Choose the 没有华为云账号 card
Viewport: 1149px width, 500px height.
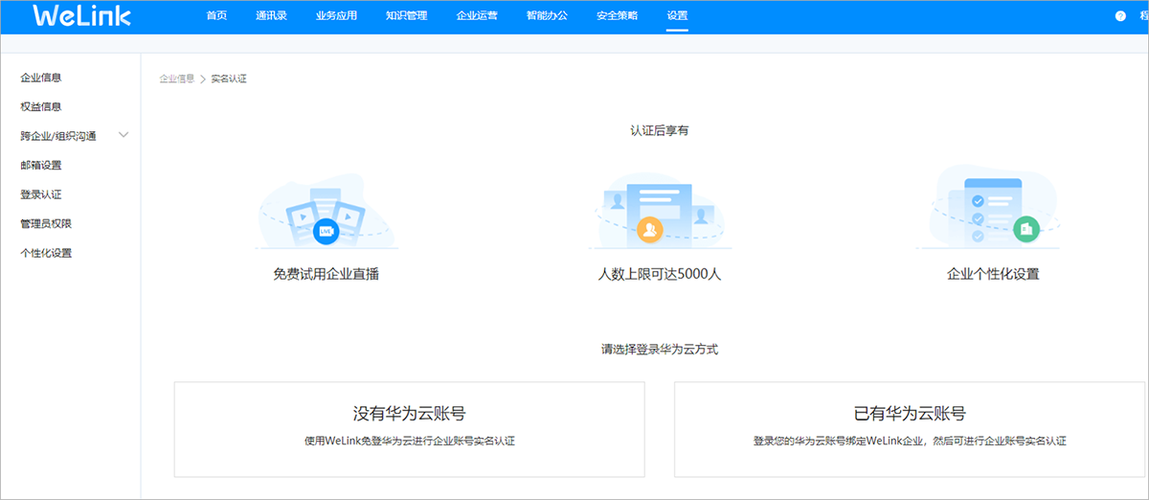coord(409,429)
